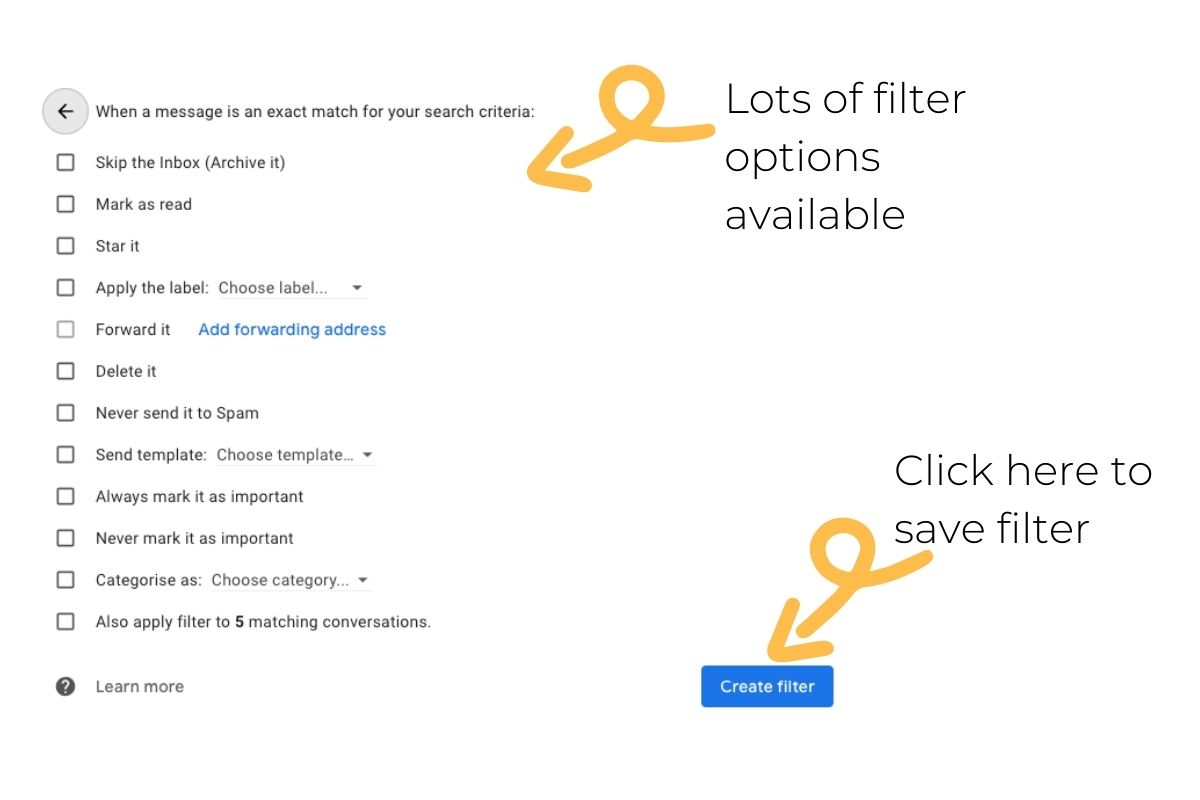Check Always mark it as important
1200x800 pixels.
click(x=65, y=496)
